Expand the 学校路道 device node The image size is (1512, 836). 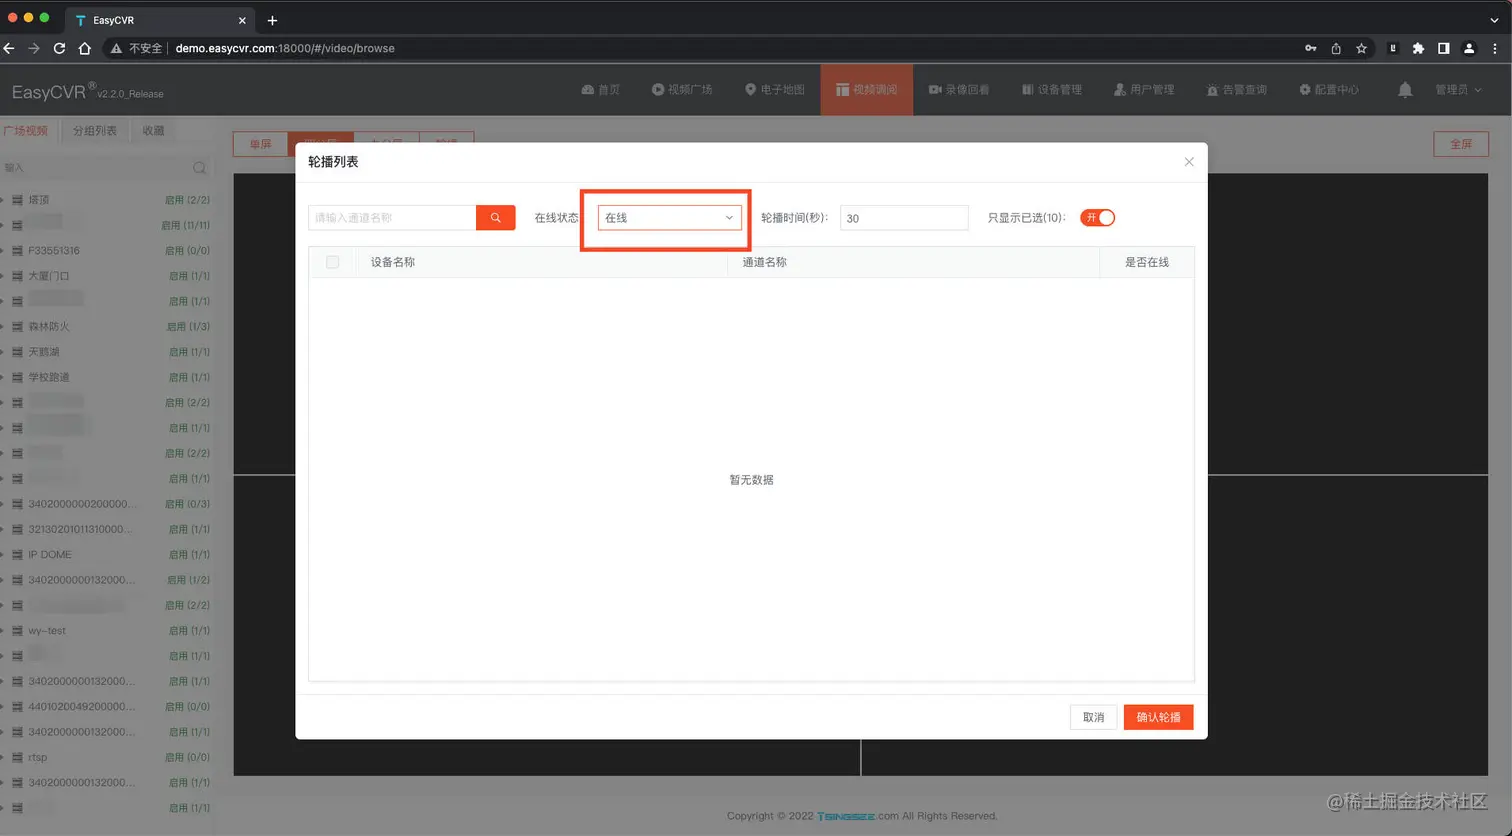[3, 377]
